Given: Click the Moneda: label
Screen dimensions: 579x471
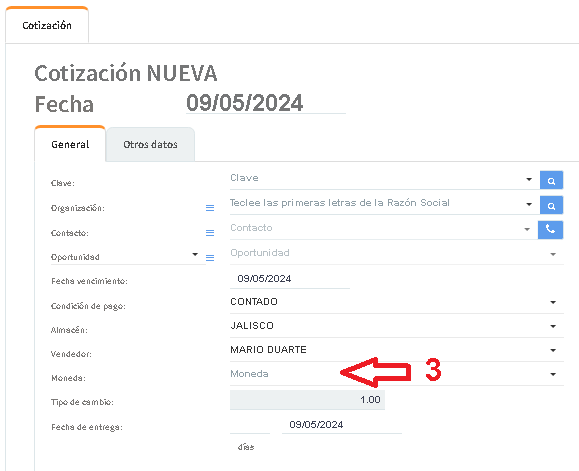Looking at the screenshot, I should pos(68,378).
